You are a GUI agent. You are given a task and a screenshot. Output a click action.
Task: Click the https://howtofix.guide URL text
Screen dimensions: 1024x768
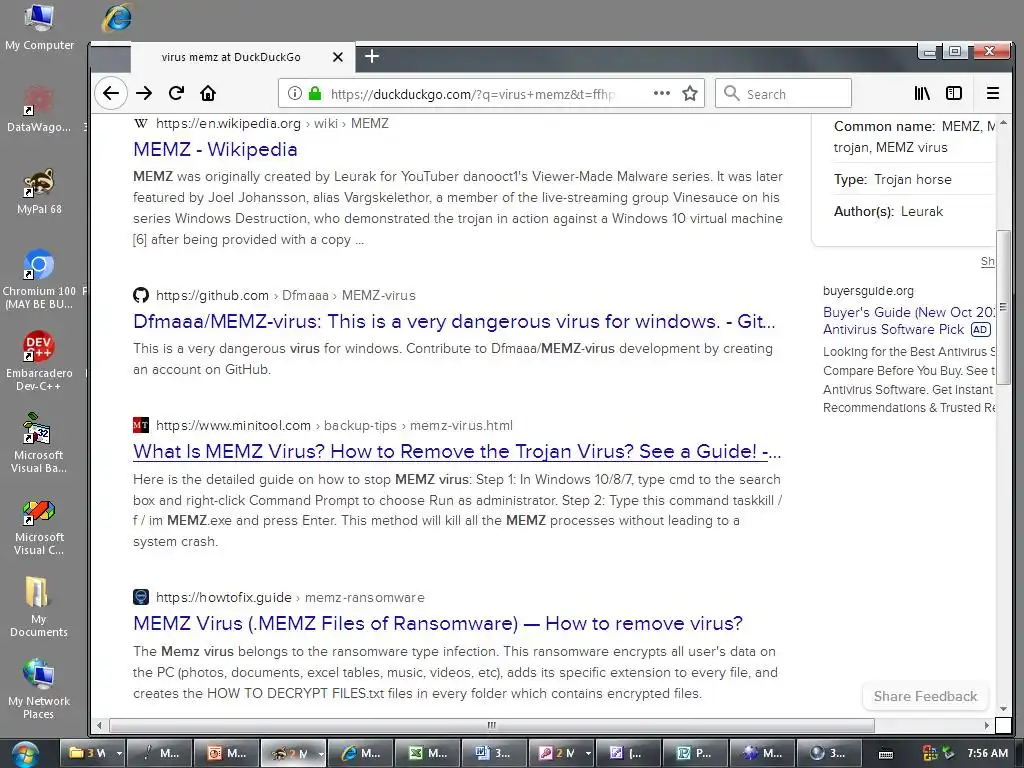[x=223, y=597]
